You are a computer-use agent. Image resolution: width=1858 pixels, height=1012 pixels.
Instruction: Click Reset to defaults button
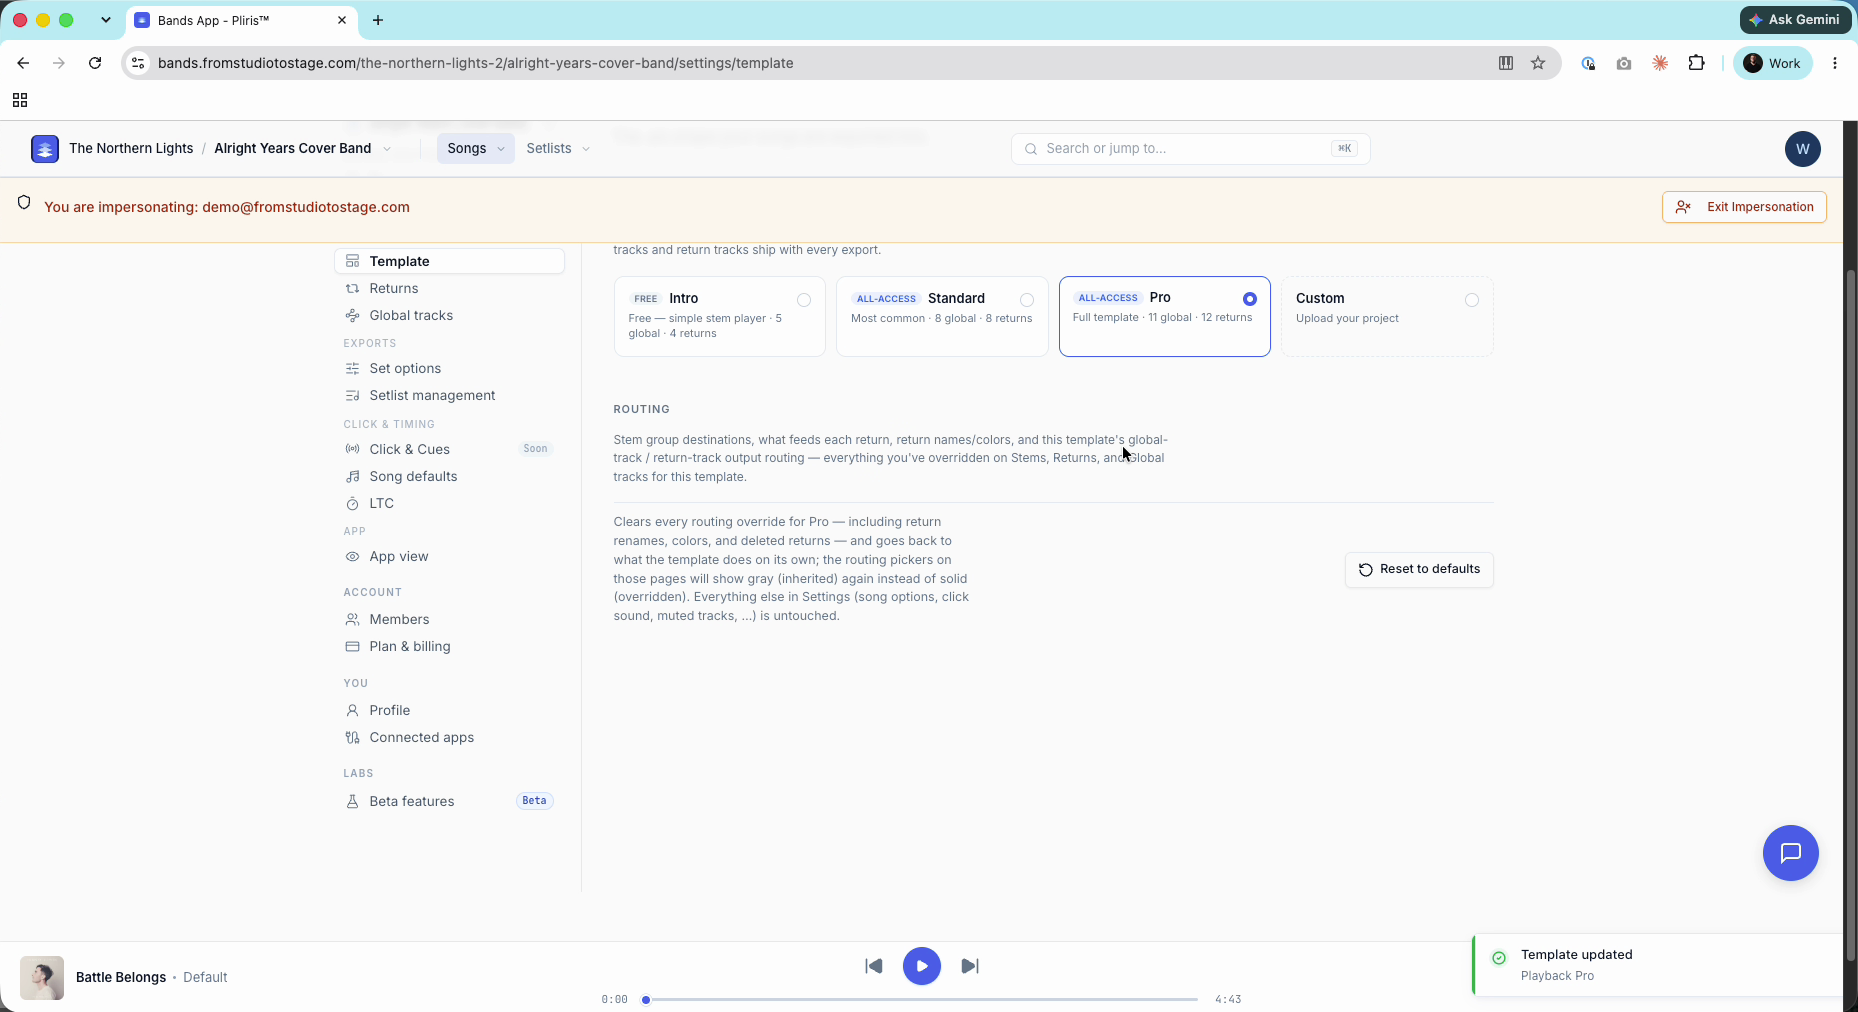click(x=1419, y=569)
